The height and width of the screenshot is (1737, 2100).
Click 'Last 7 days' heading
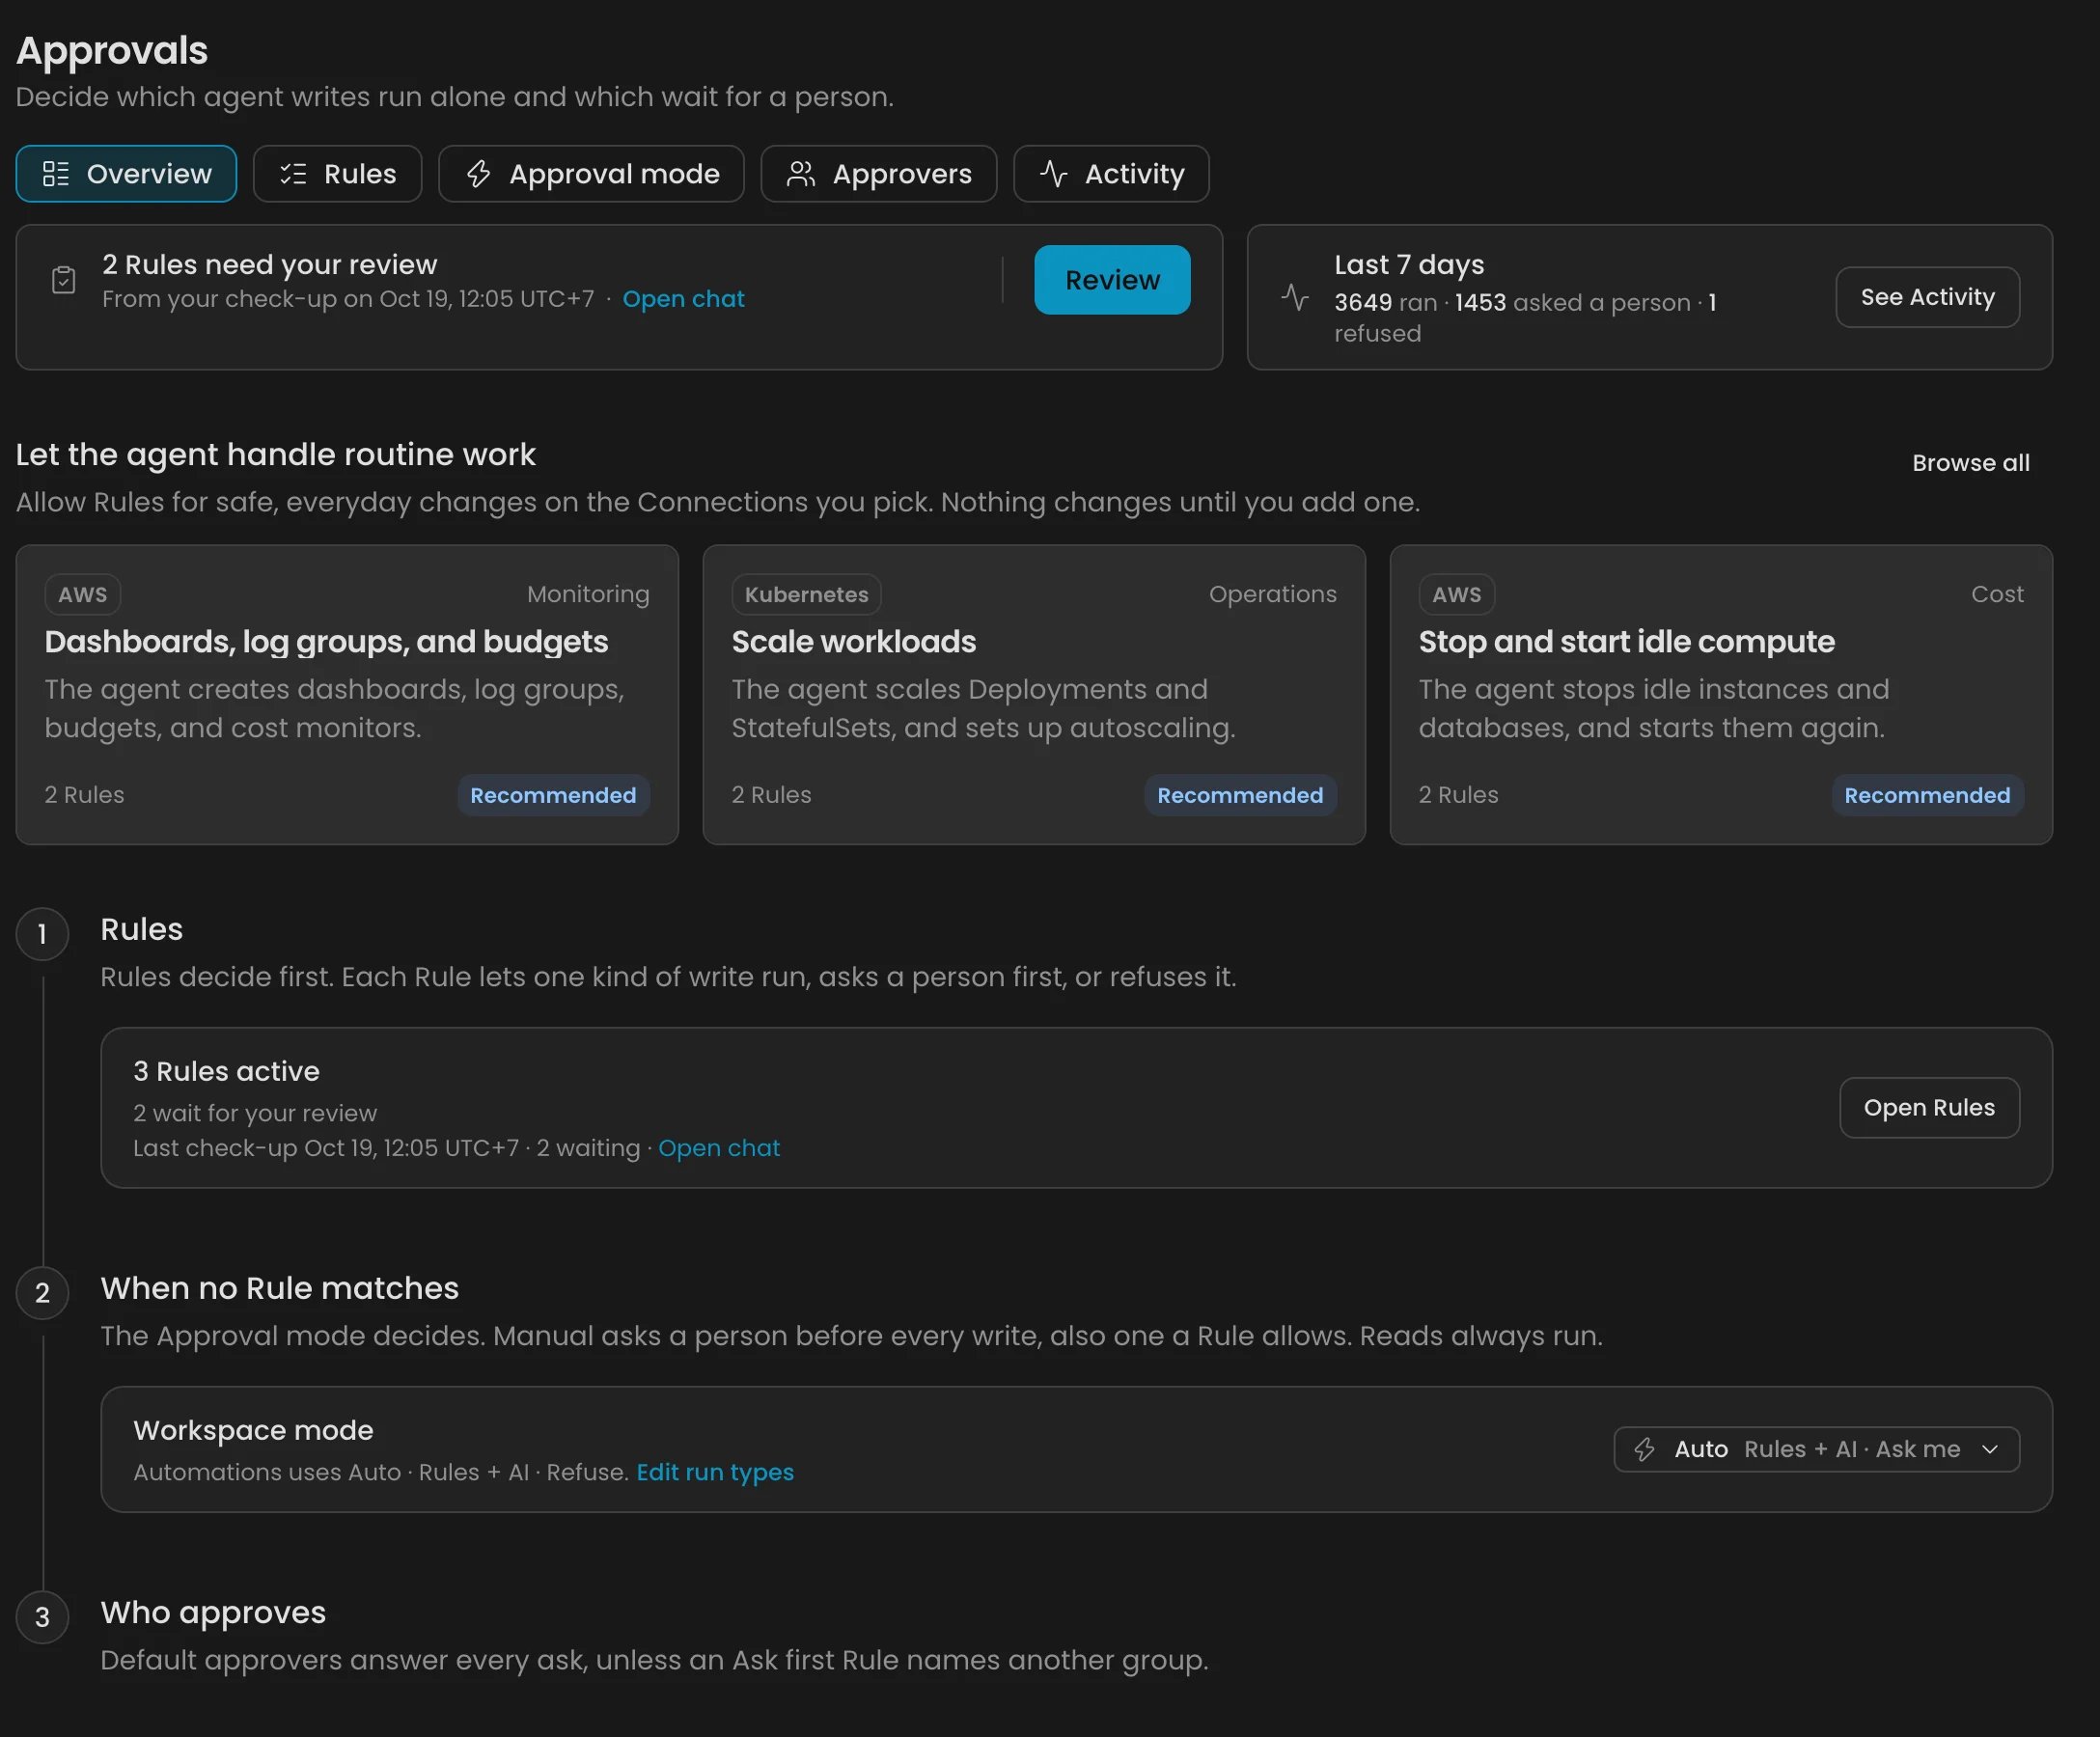1409,264
